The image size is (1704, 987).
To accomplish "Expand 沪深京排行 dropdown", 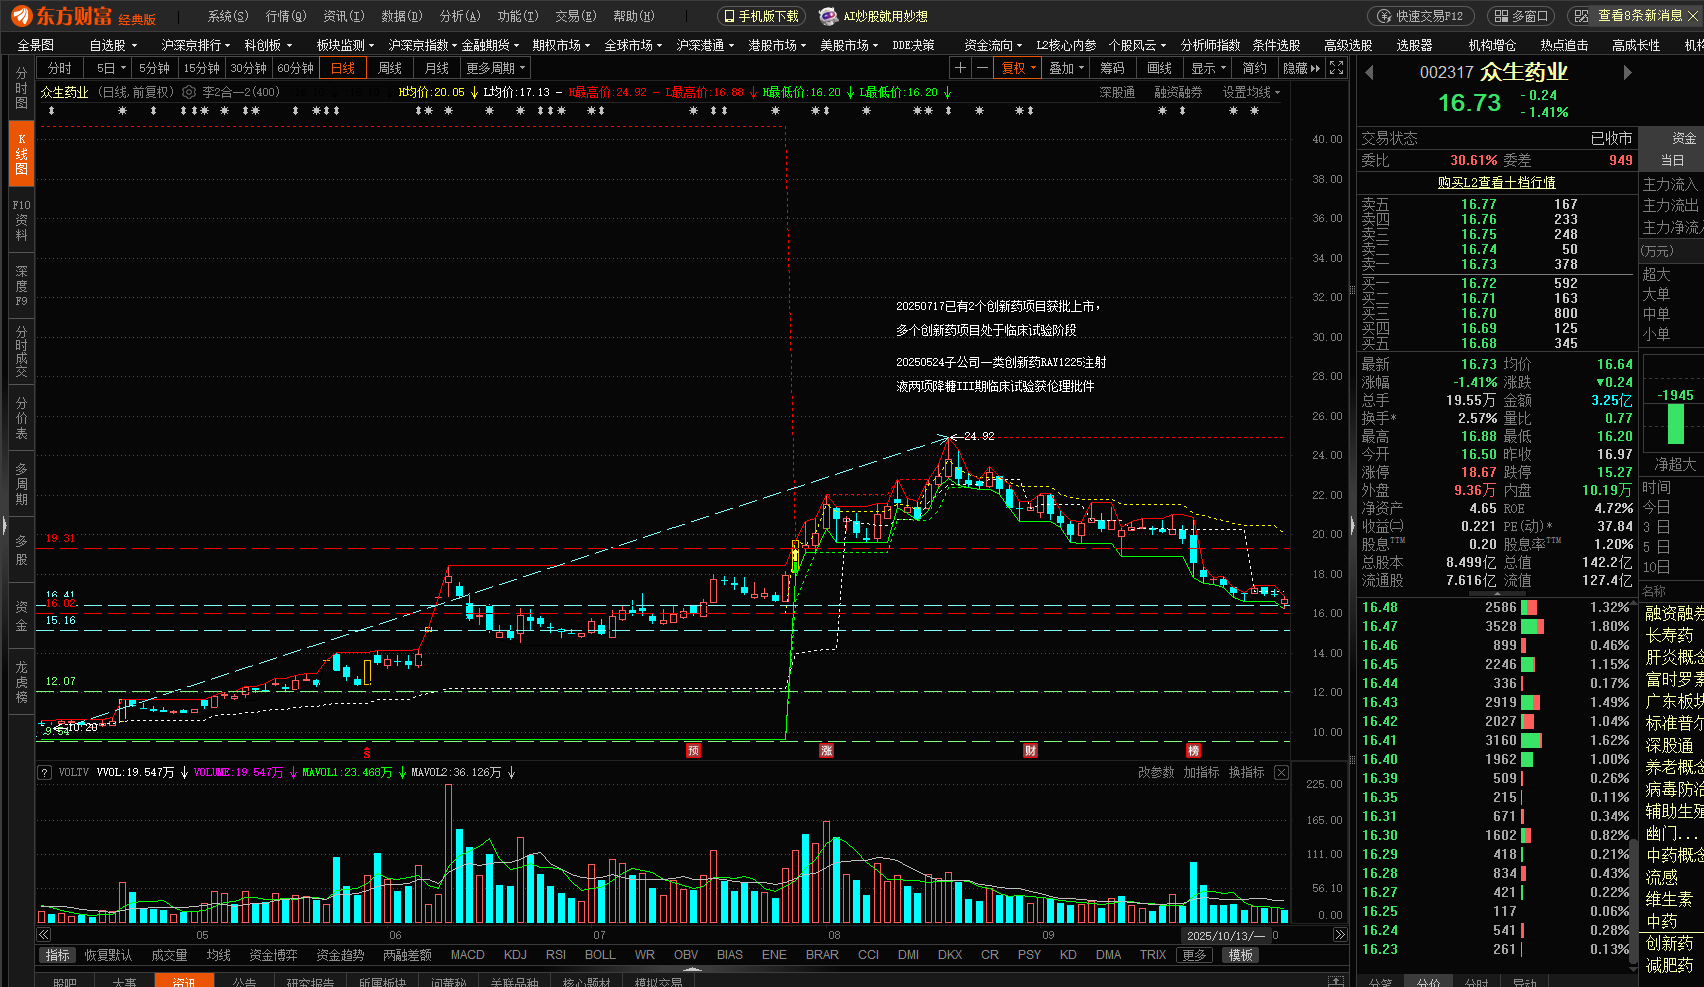I will click(195, 45).
